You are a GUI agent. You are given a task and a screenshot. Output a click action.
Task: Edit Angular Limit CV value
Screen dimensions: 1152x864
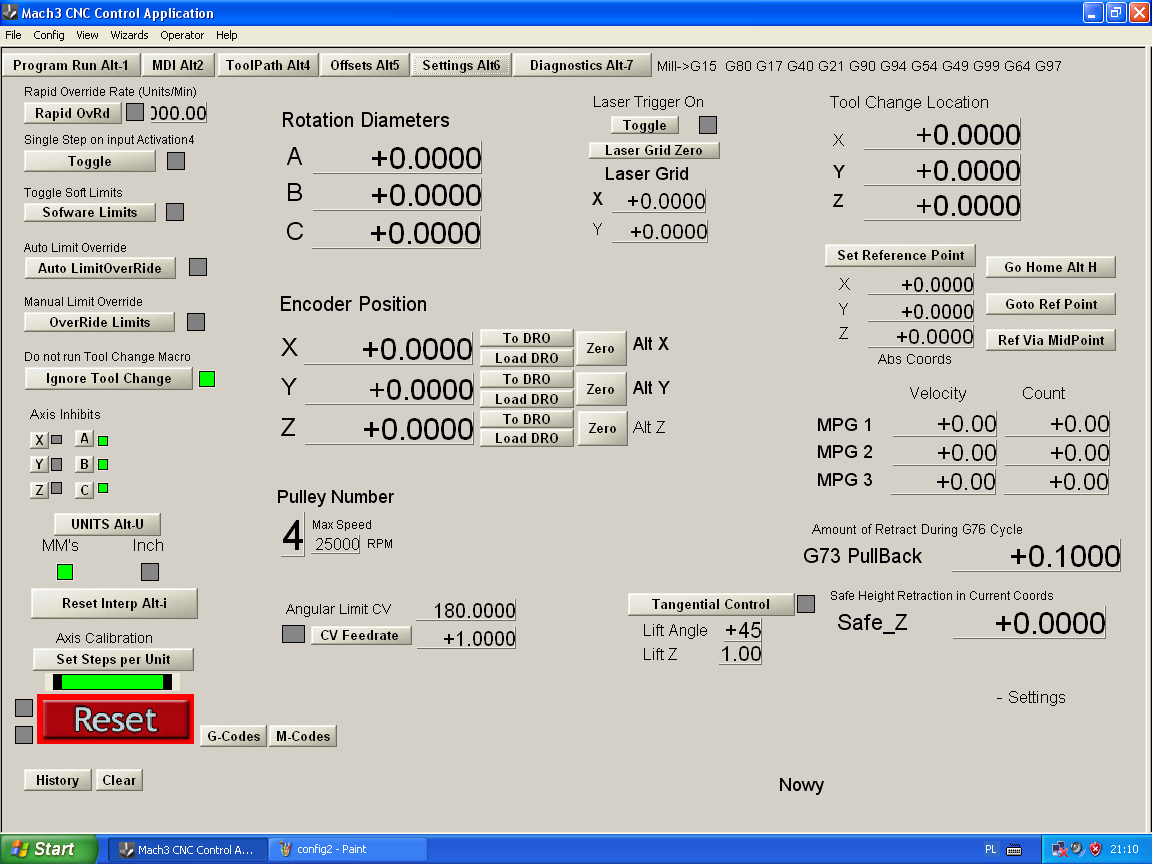click(x=467, y=611)
